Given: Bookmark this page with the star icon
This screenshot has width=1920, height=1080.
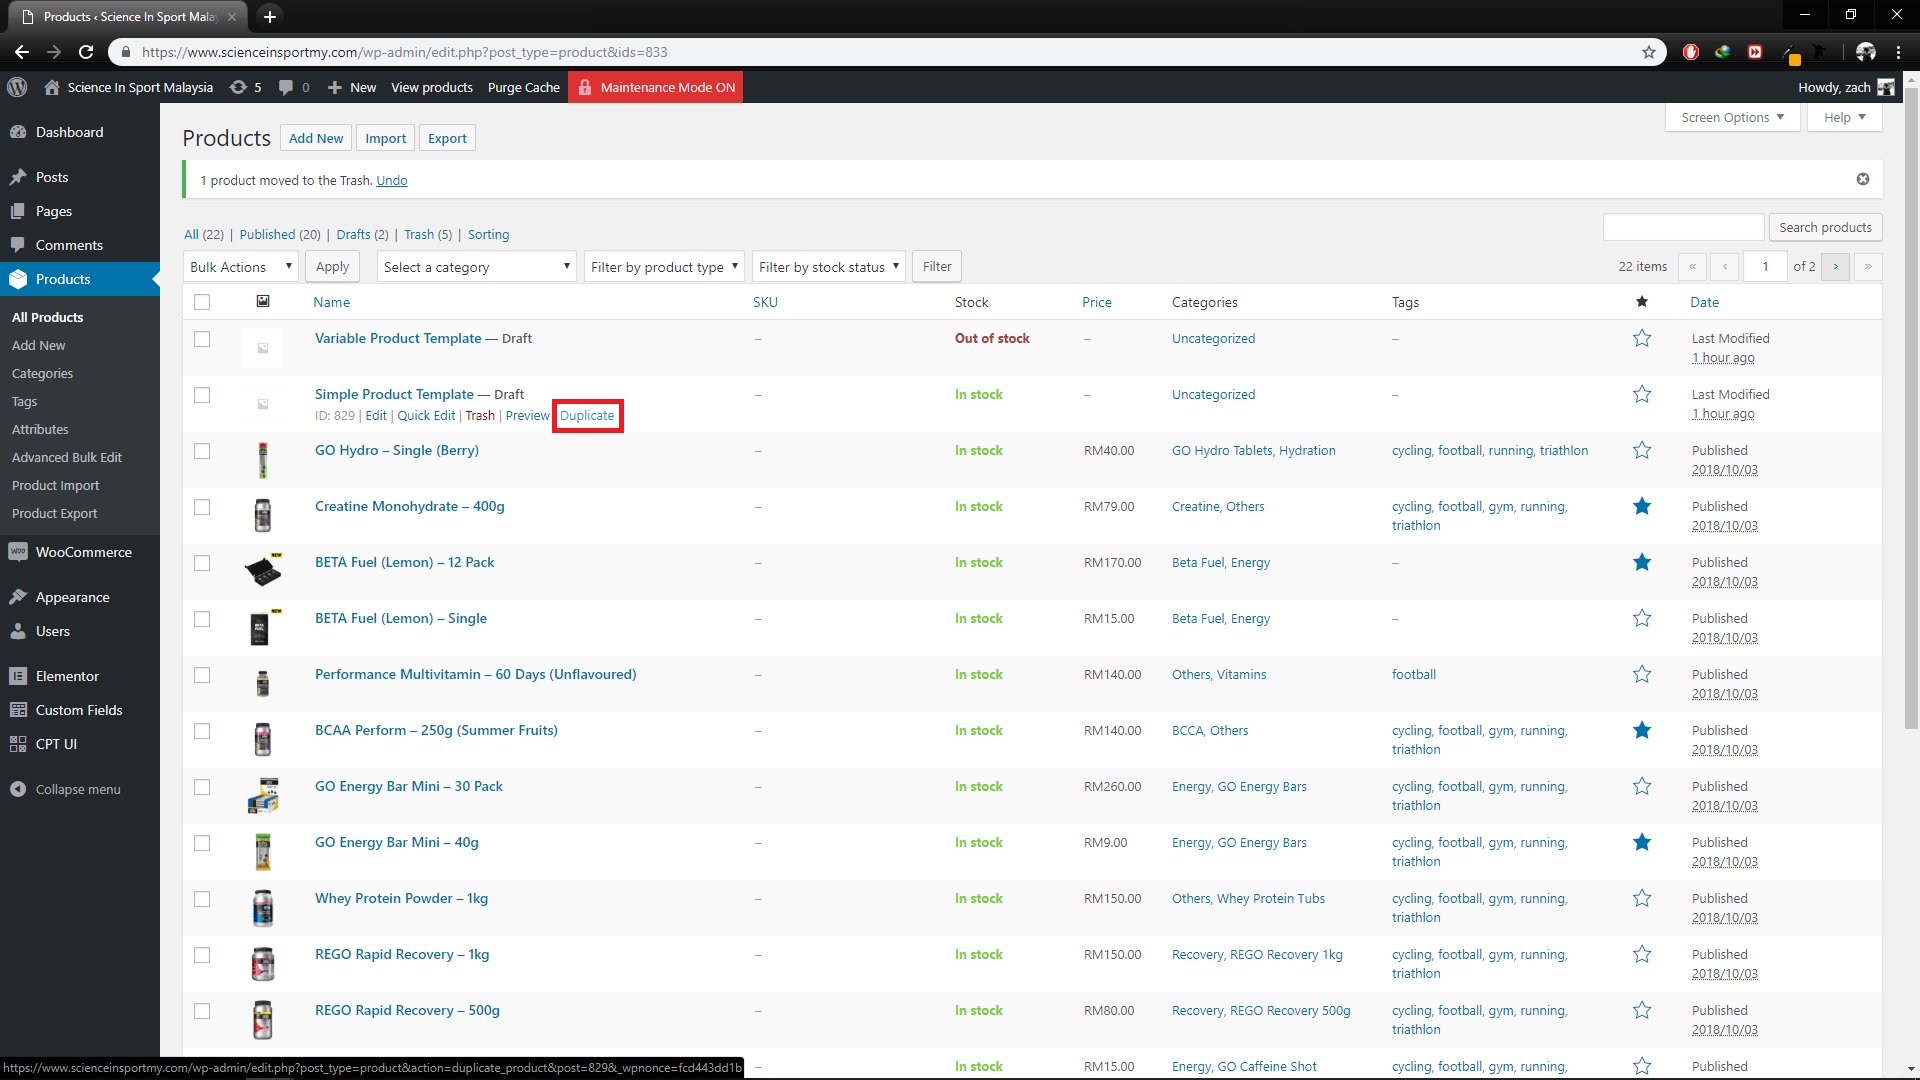Looking at the screenshot, I should coord(1649,52).
